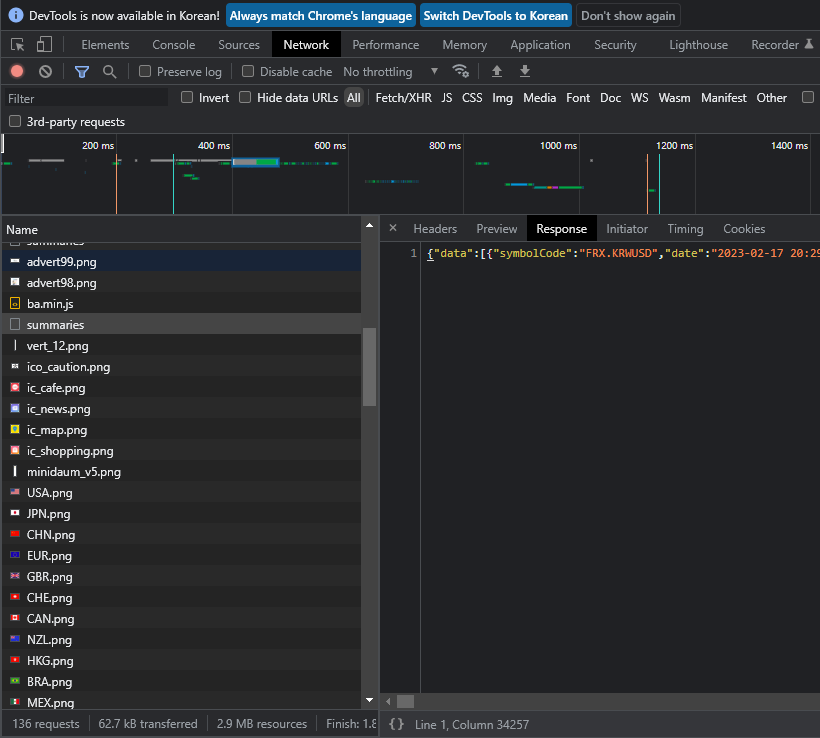Click the request list scroll-up arrow
This screenshot has height=738, width=820.
point(369,225)
